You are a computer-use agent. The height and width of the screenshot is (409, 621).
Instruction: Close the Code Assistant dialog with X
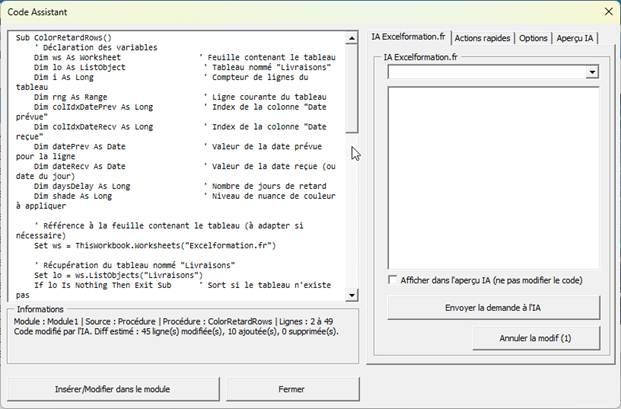point(609,12)
